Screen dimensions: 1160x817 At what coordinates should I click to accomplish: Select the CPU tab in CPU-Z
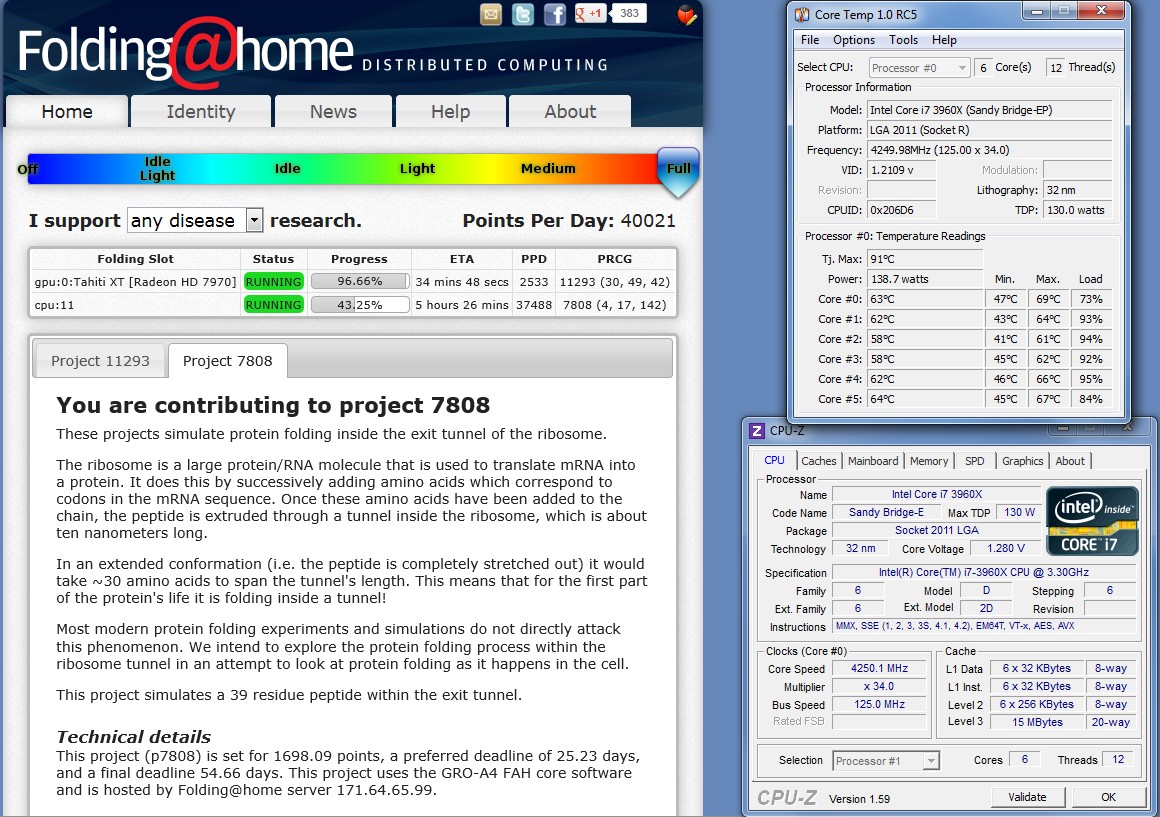pyautogui.click(x=774, y=460)
